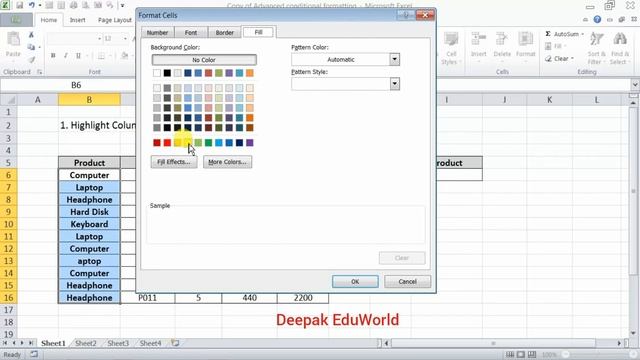Select cell B6 containing Computer
This screenshot has width=640, height=360.
pos(89,175)
